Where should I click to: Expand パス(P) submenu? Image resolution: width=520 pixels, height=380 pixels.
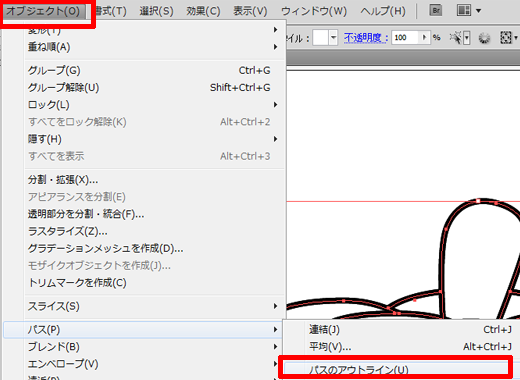coord(143,330)
